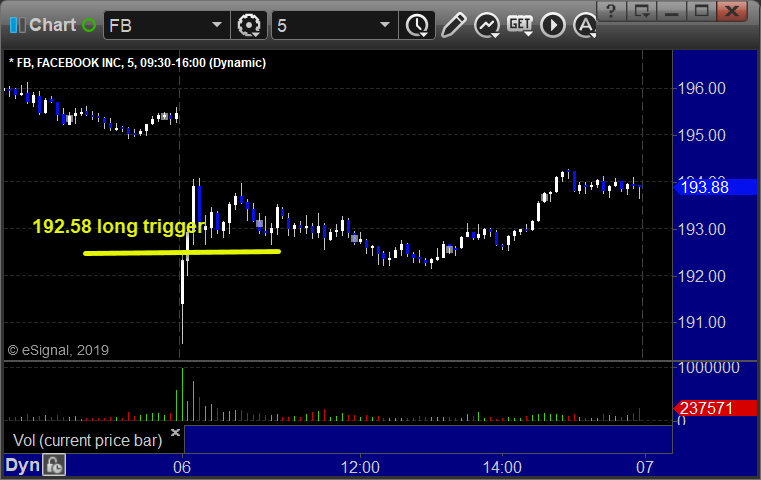
Task: Click the 06 date axis label
Action: coord(182,467)
